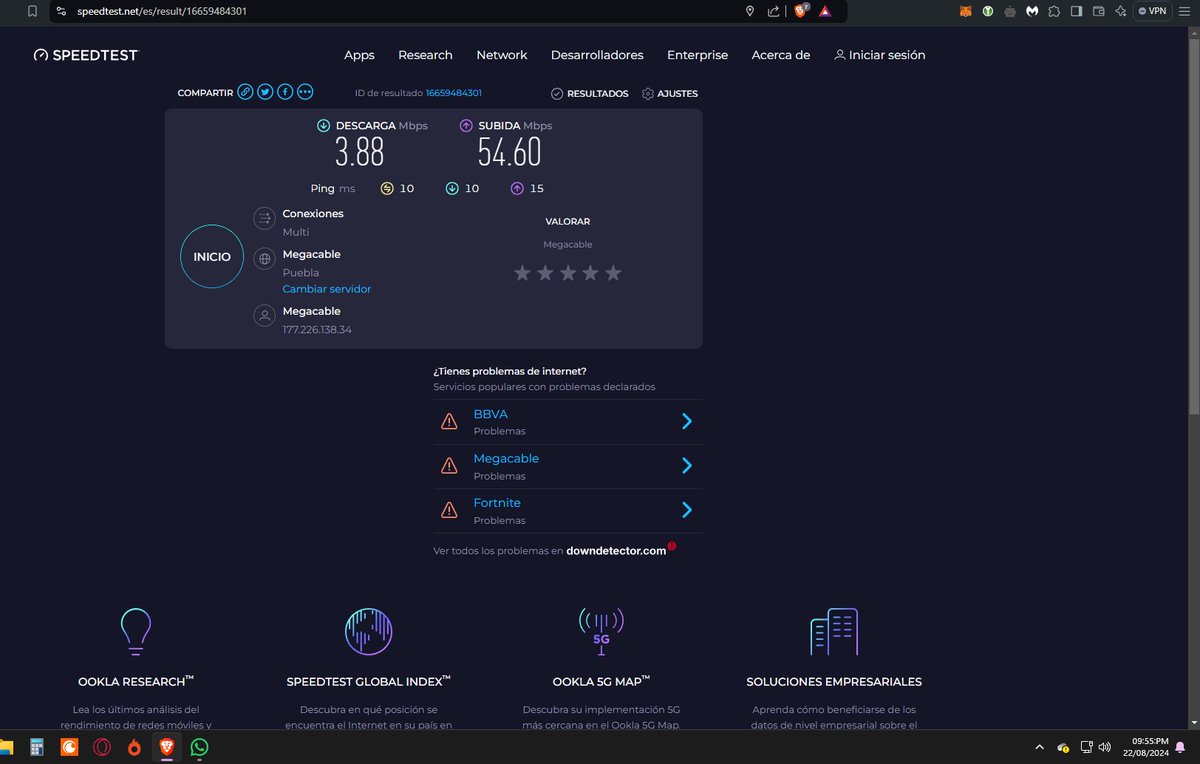The width and height of the screenshot is (1200, 764).
Task: Start test with INICIO button
Action: (x=212, y=257)
